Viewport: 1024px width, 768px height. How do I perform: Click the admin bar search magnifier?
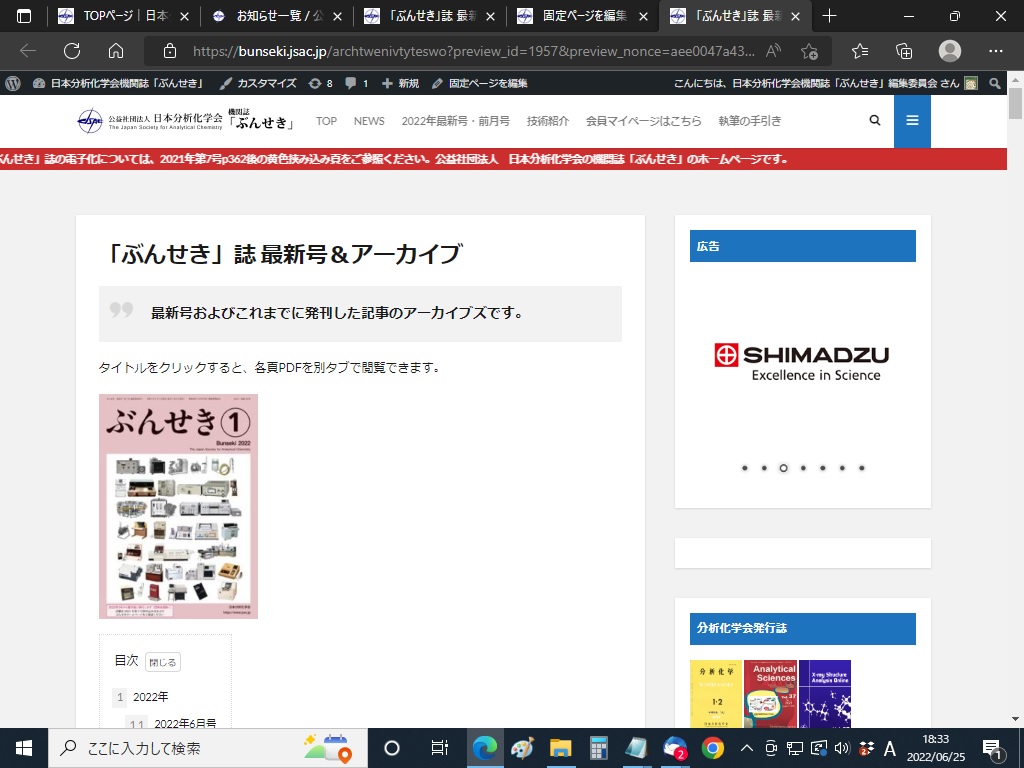(995, 83)
